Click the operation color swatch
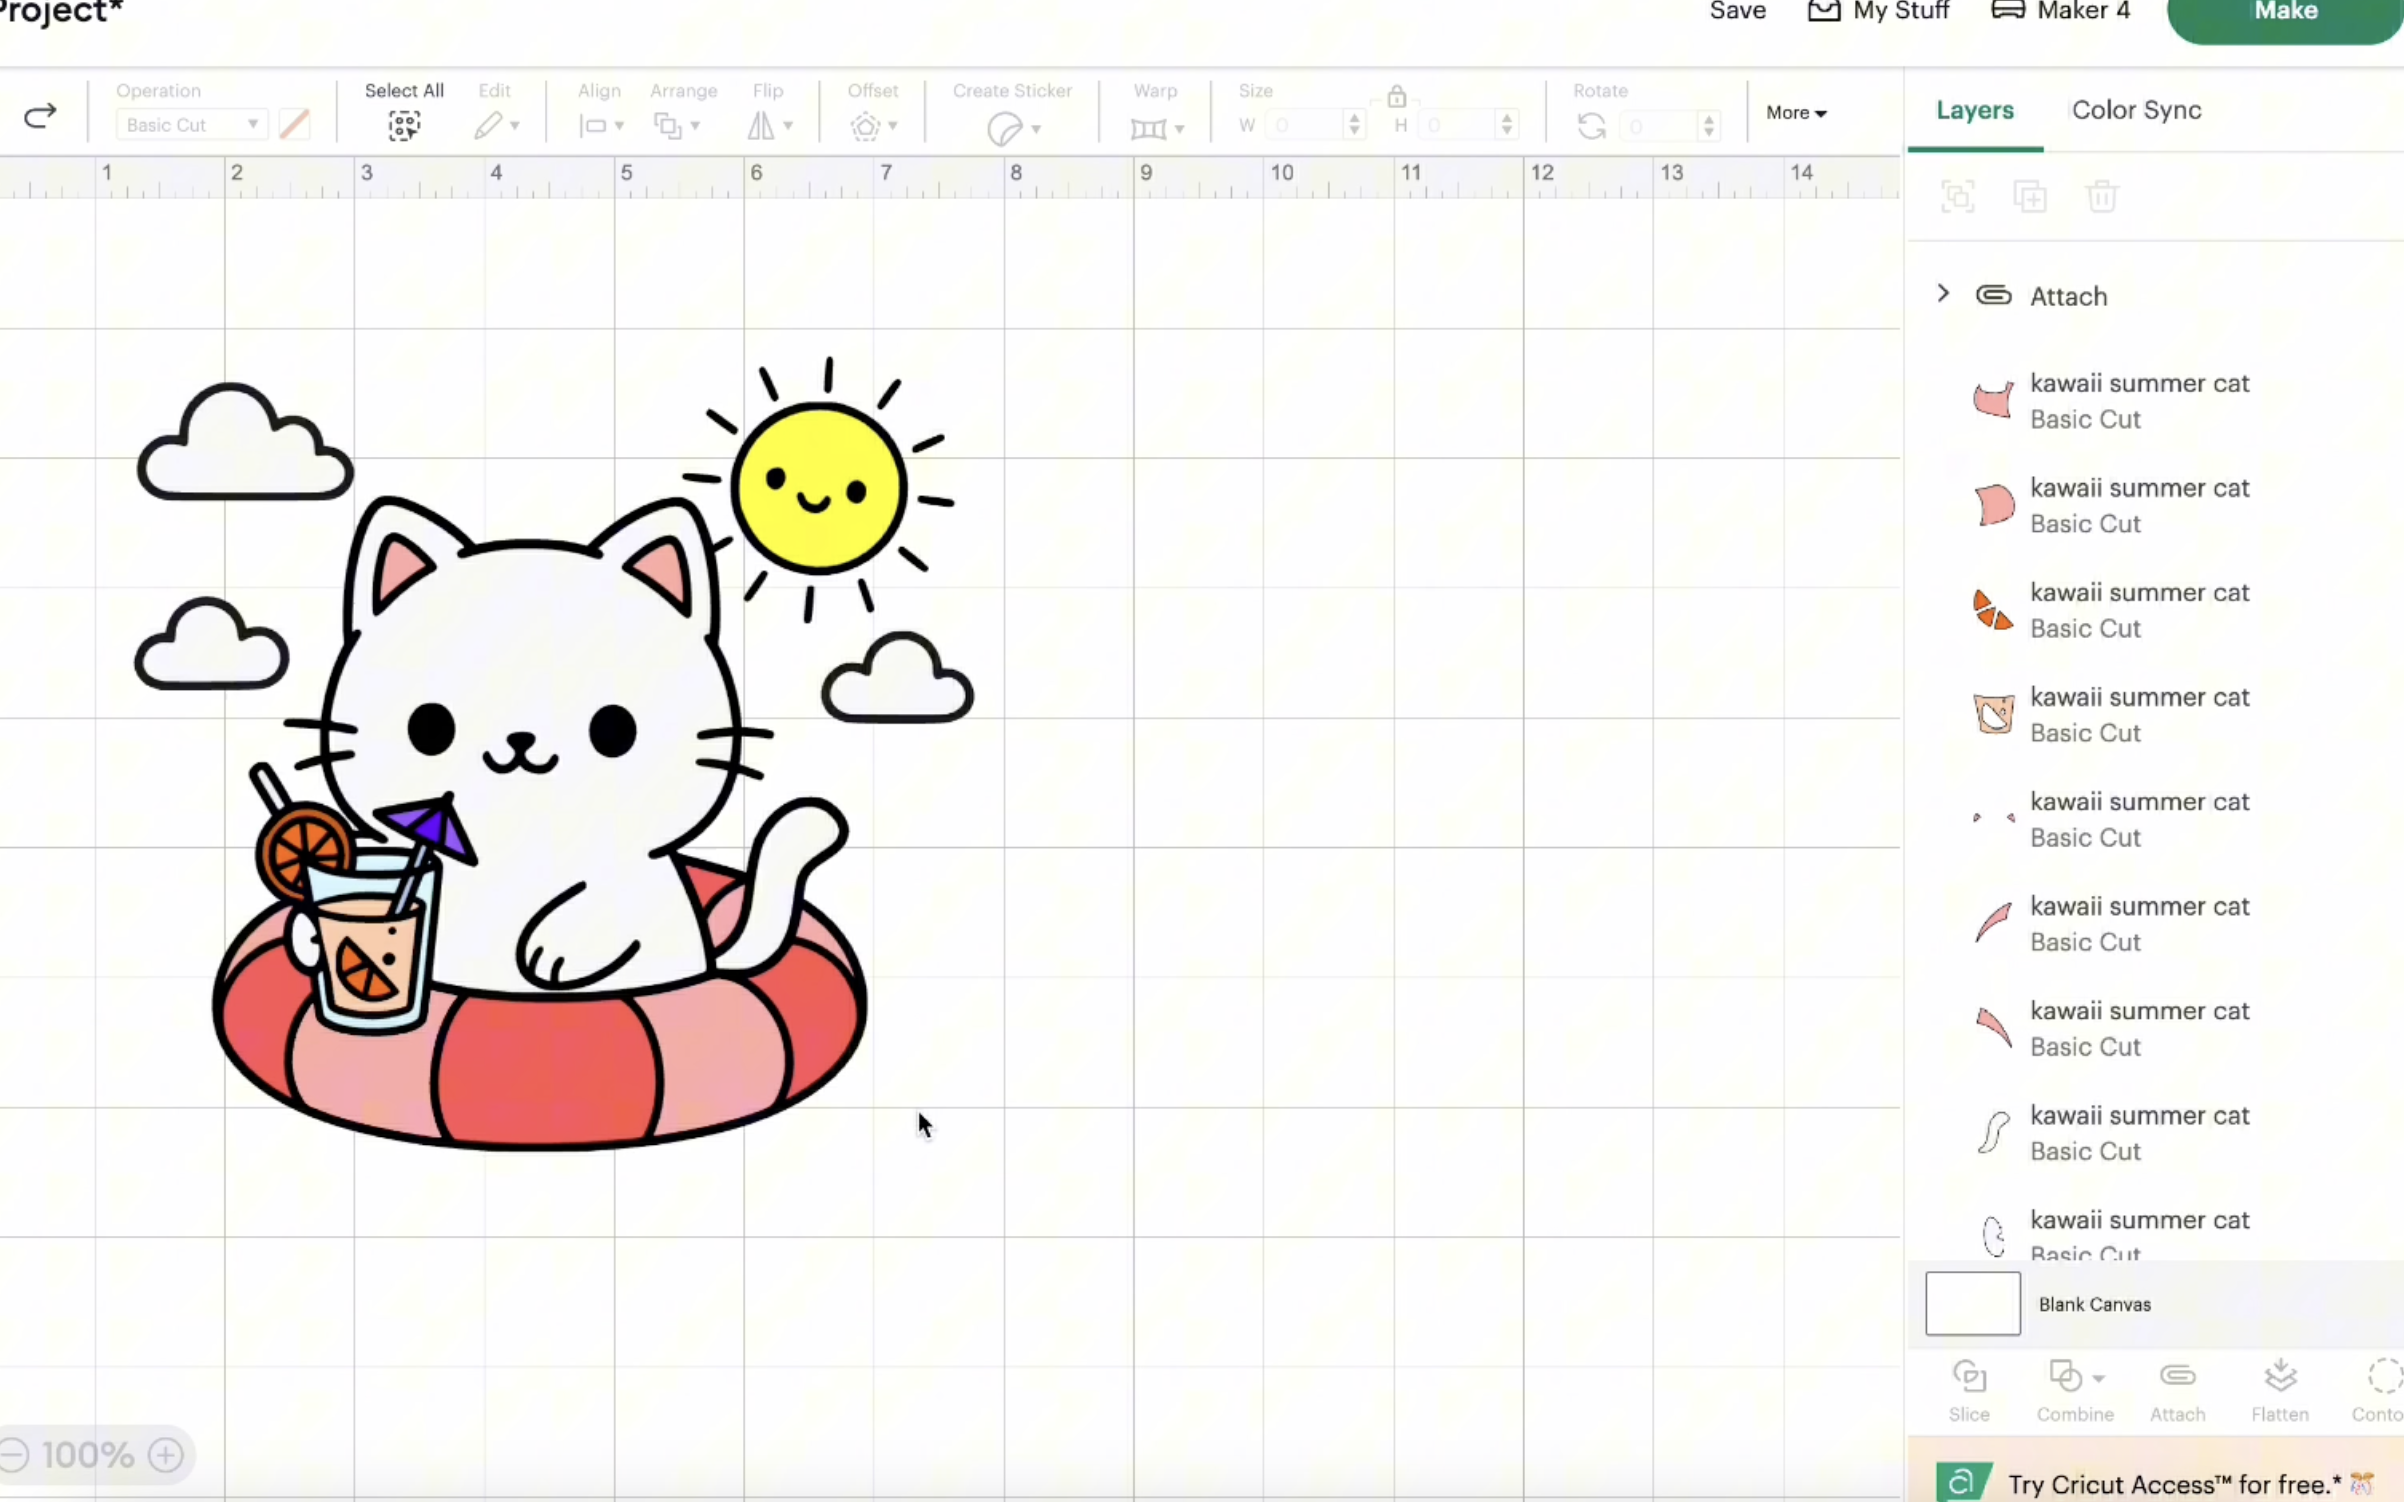This screenshot has height=1502, width=2404. (294, 125)
